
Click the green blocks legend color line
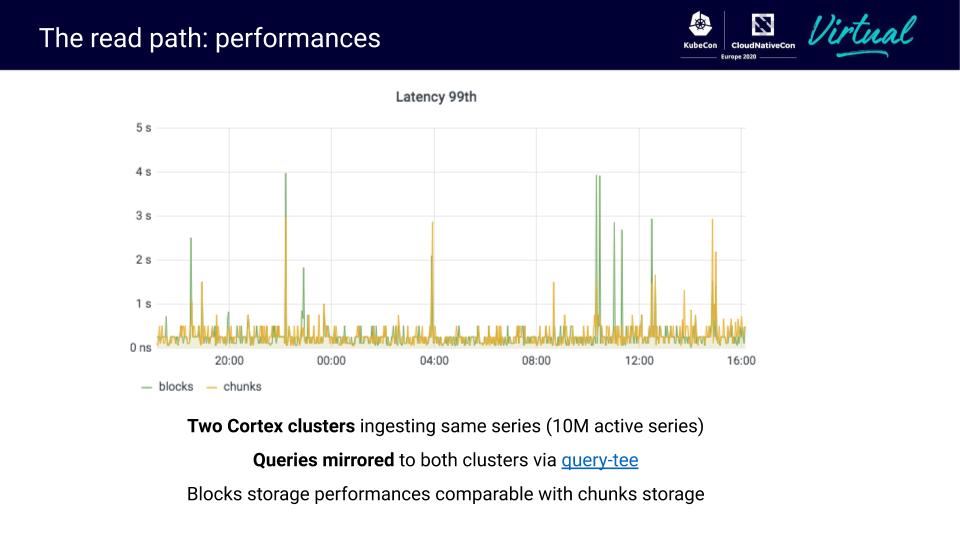(146, 386)
